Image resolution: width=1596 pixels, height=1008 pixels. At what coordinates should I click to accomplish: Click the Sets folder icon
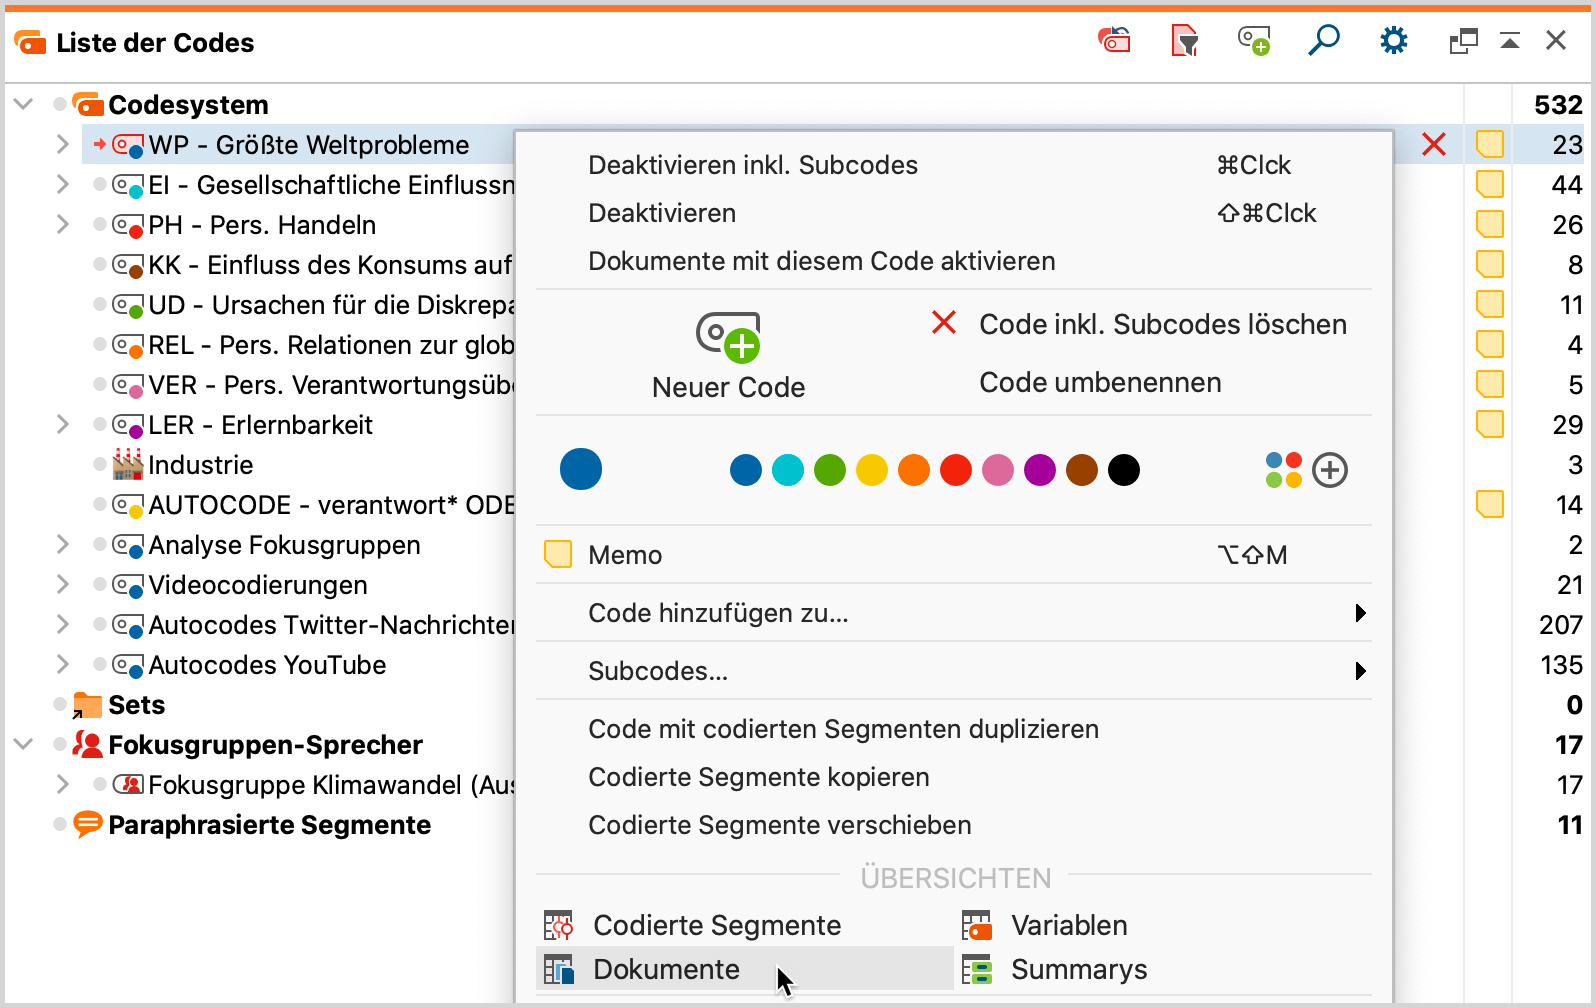coord(88,705)
